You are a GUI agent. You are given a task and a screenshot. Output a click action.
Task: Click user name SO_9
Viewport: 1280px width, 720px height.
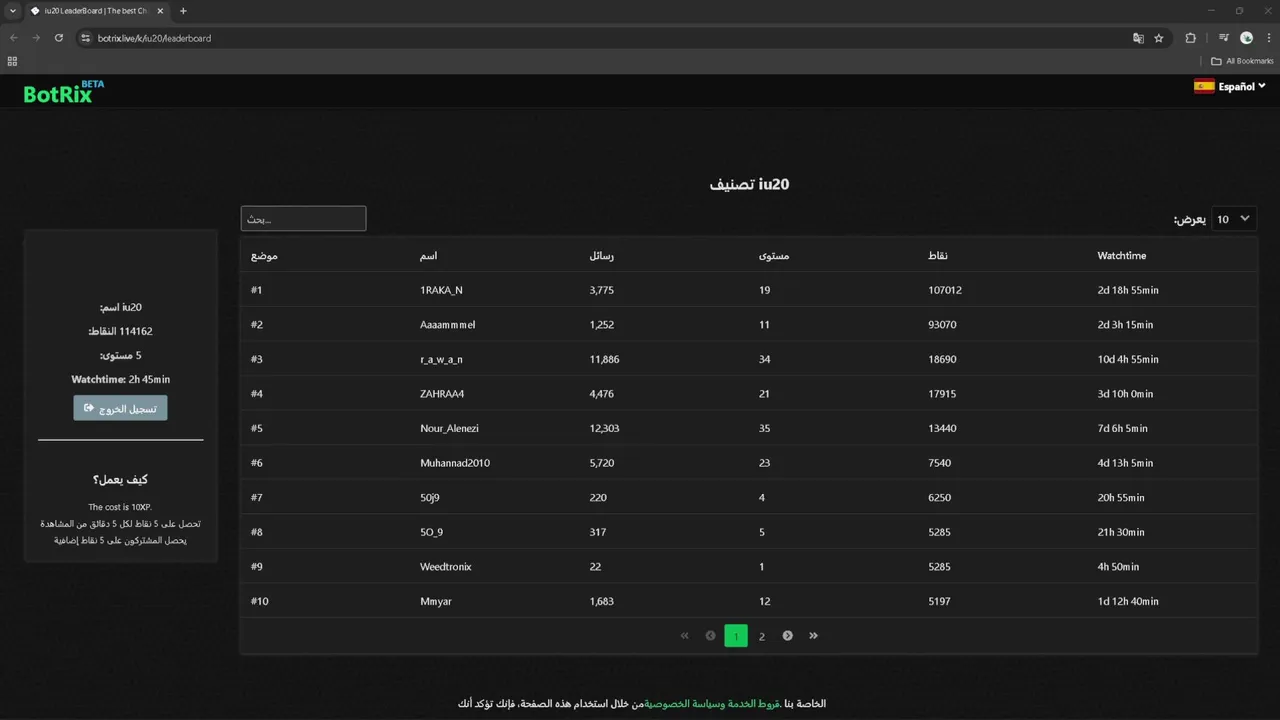coord(431,532)
